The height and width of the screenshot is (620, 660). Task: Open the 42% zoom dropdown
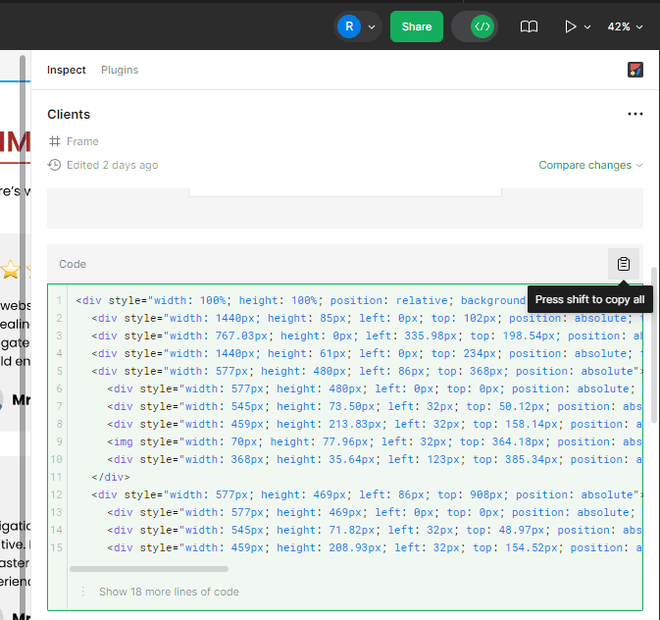point(625,27)
